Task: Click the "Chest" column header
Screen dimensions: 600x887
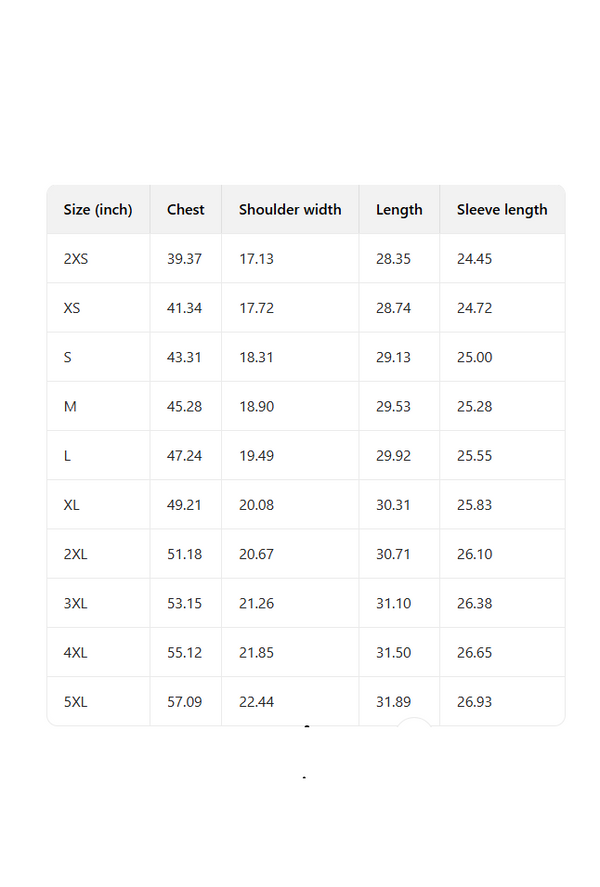Action: coord(185,210)
